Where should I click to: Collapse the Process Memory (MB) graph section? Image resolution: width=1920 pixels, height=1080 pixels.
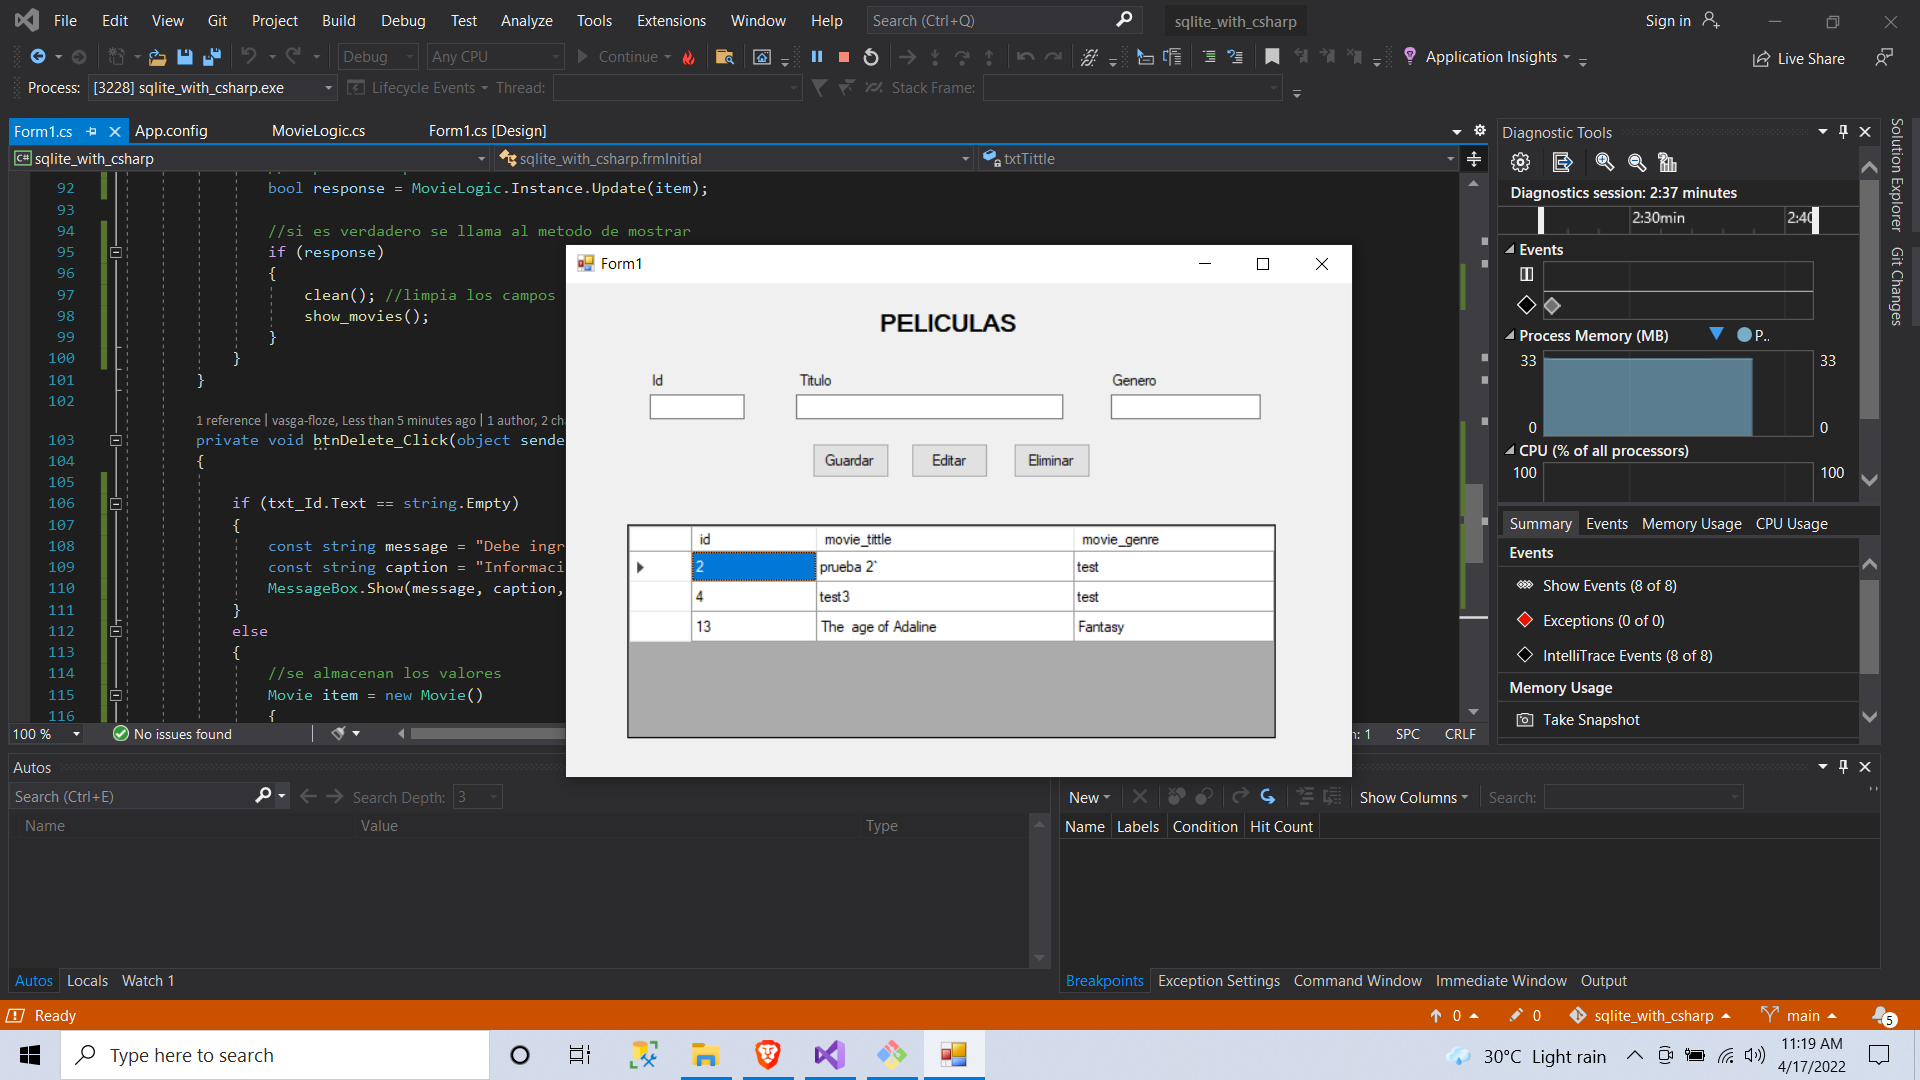pyautogui.click(x=1510, y=336)
